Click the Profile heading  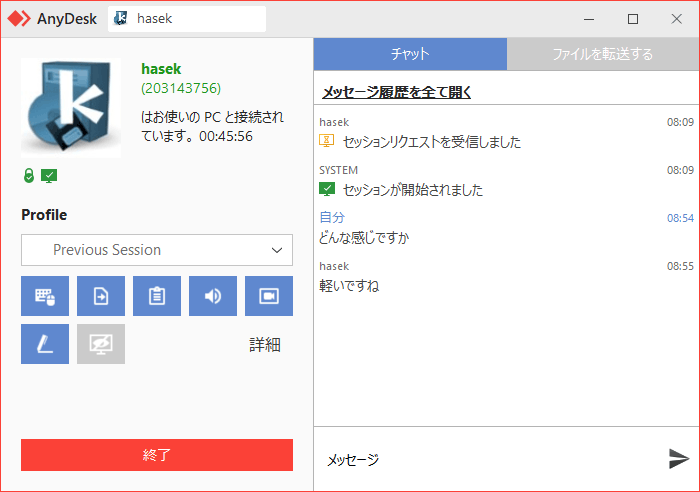click(x=44, y=215)
